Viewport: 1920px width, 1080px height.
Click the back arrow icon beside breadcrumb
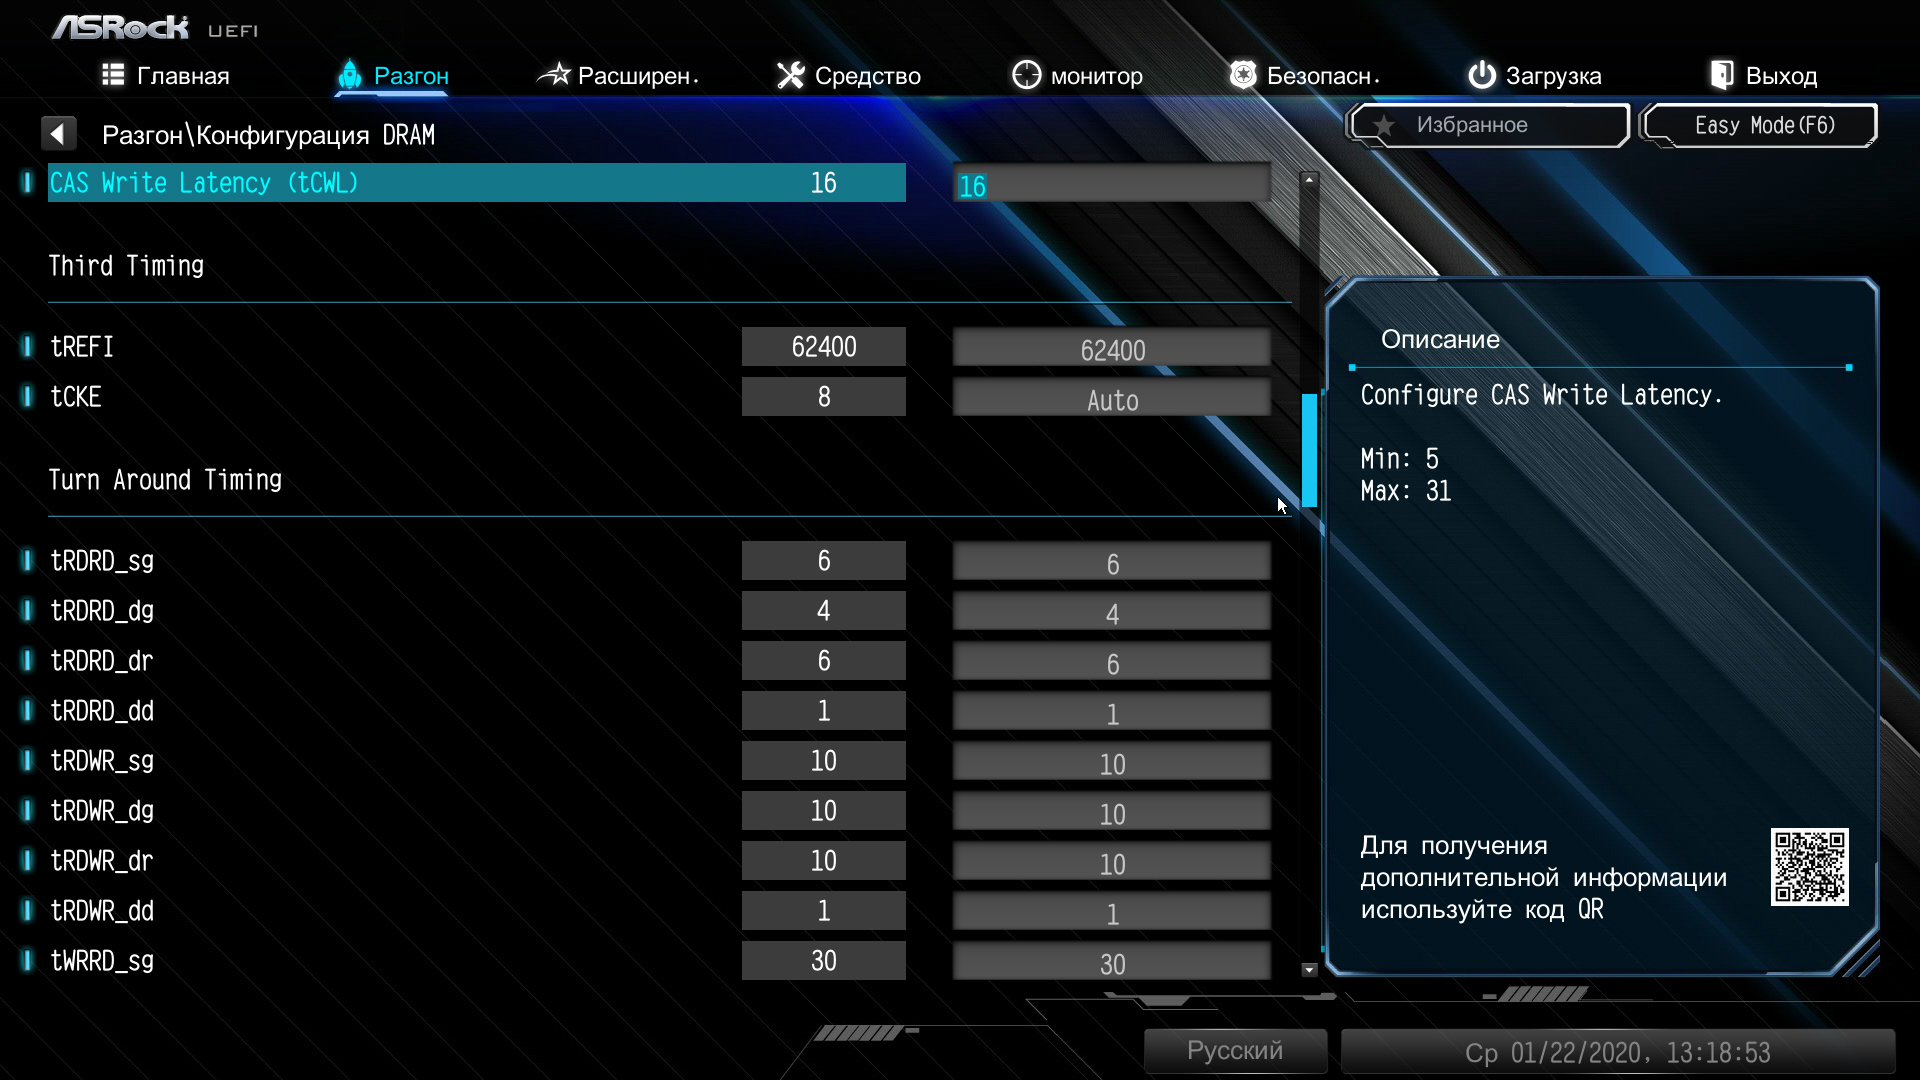[x=58, y=133]
